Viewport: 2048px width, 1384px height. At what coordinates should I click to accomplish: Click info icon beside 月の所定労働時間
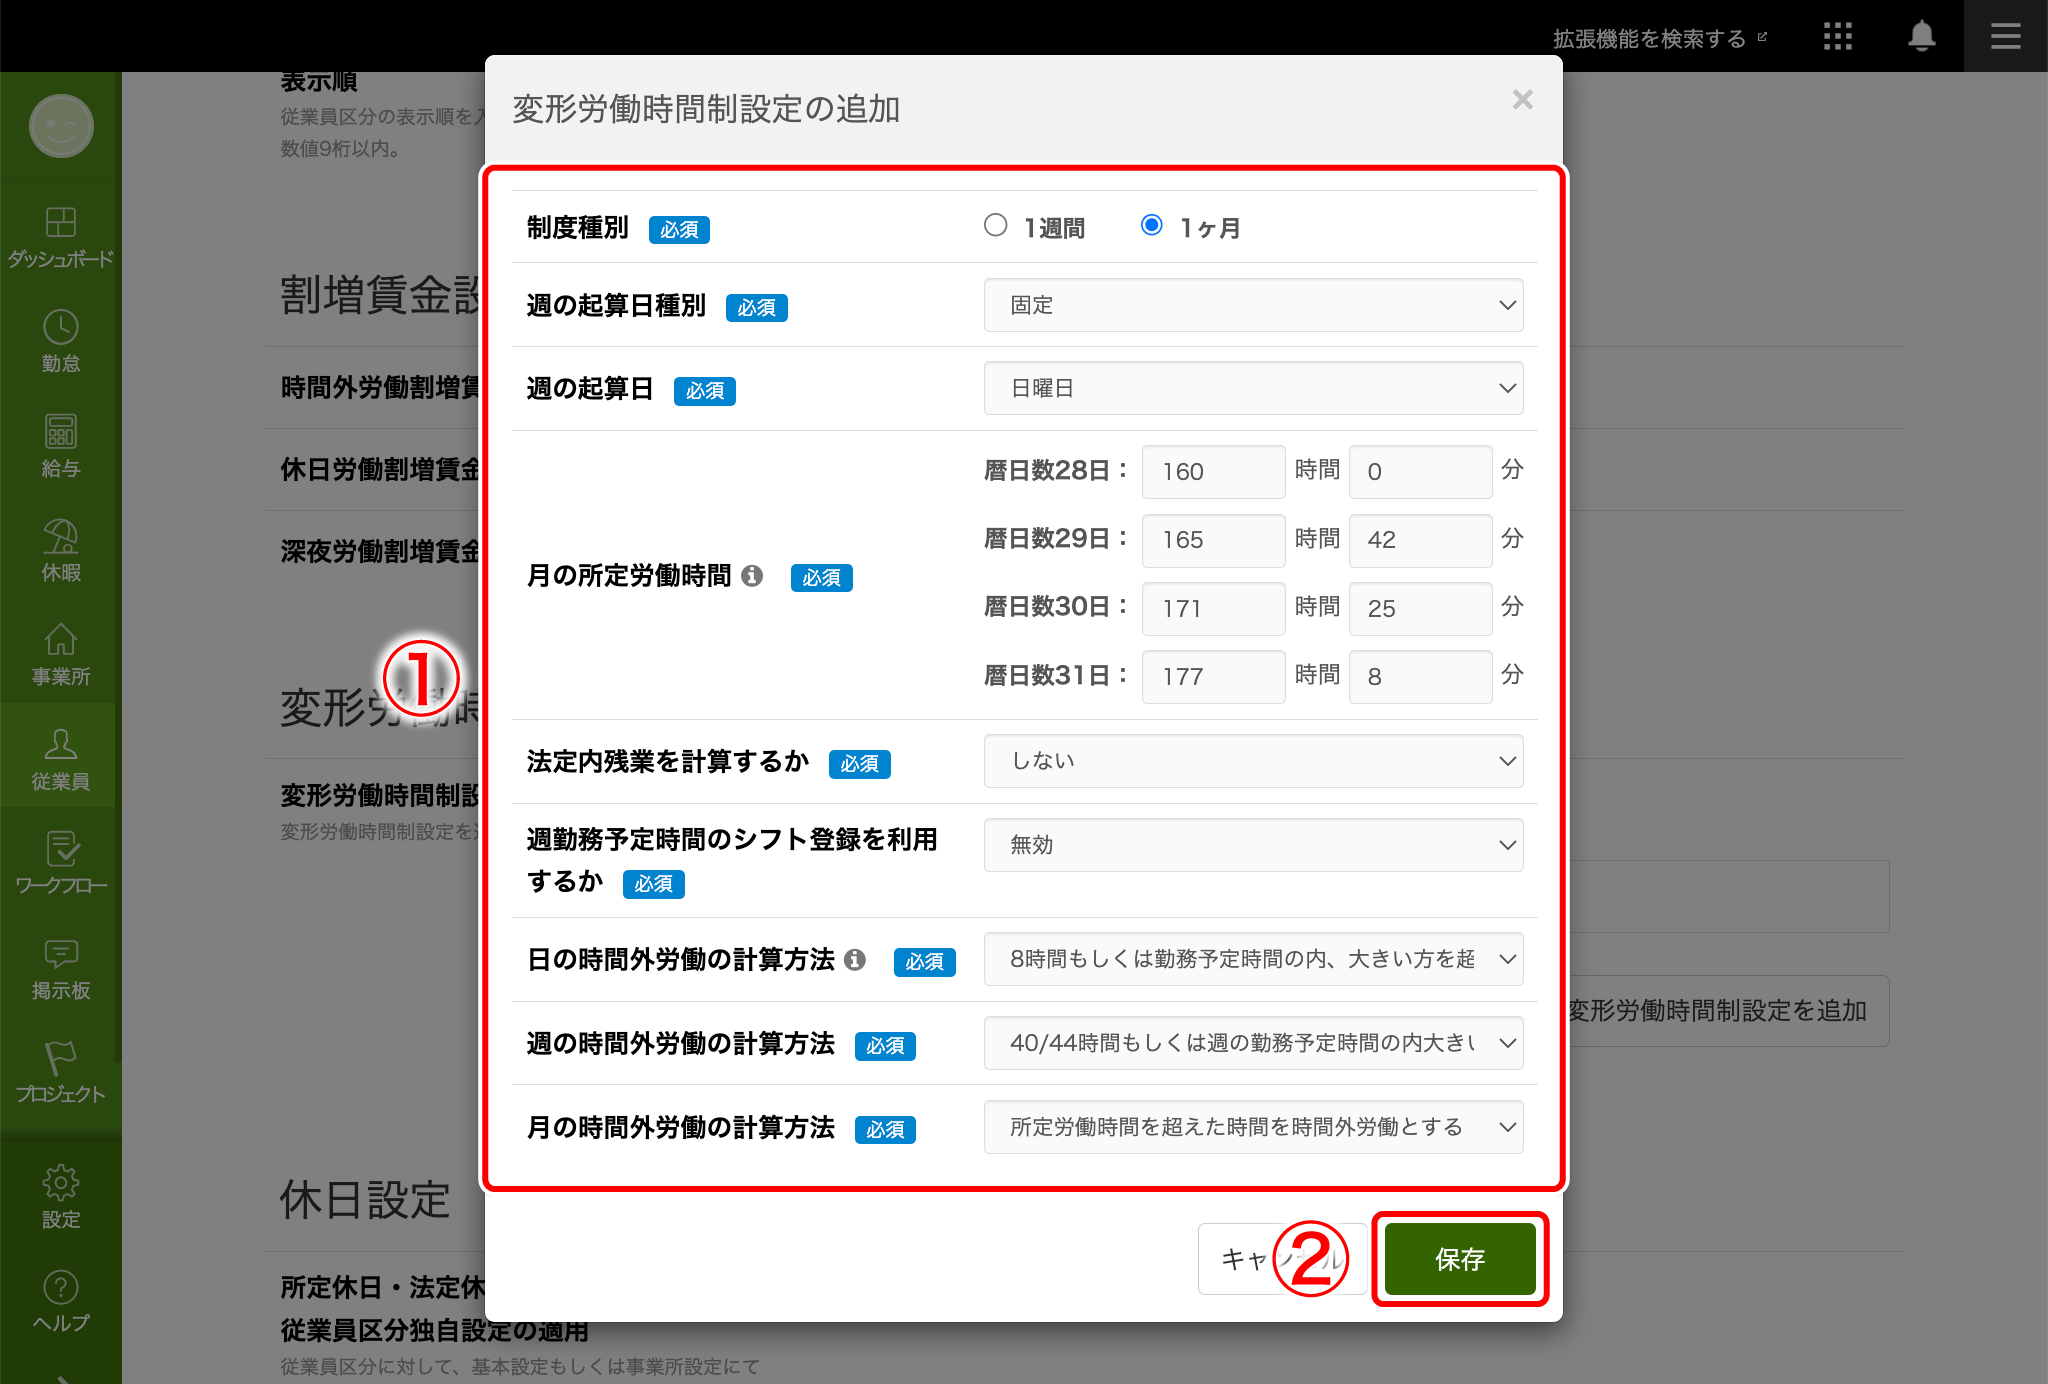click(x=752, y=575)
